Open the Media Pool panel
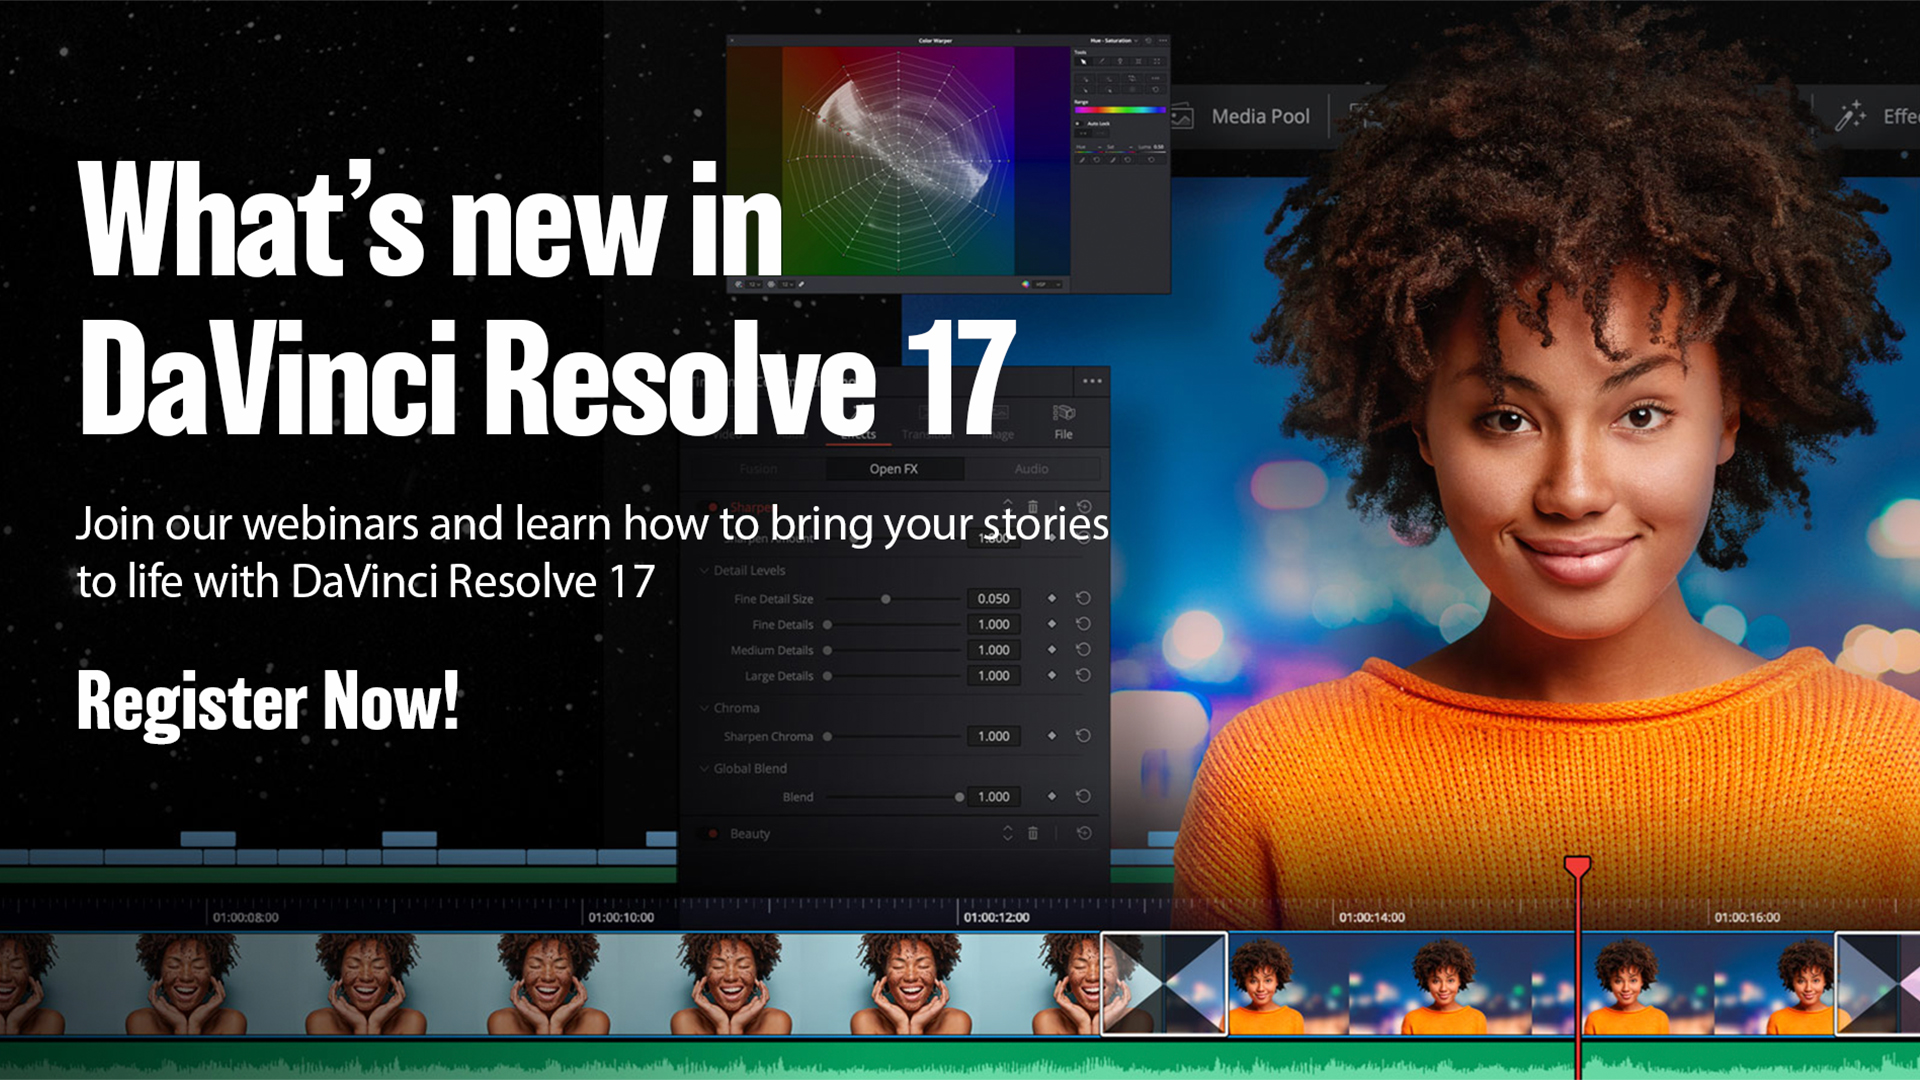 pyautogui.click(x=1260, y=116)
